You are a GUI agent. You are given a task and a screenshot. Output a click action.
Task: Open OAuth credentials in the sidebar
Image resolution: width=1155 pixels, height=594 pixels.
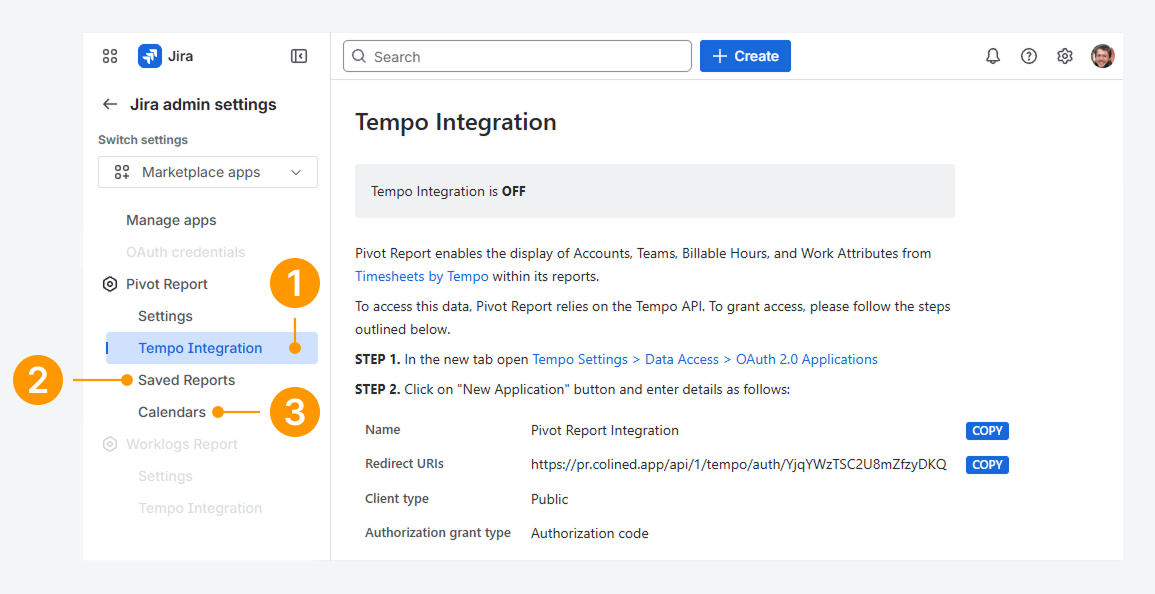click(x=186, y=252)
